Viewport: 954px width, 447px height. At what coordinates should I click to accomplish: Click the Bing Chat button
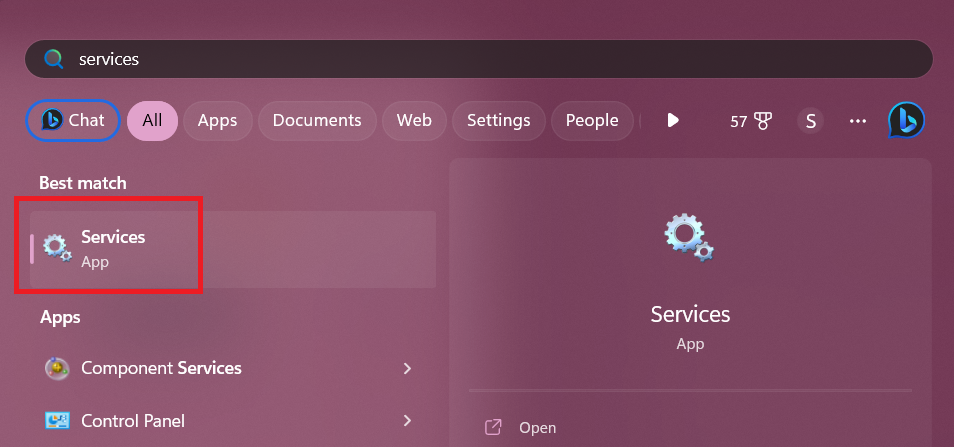pyautogui.click(x=73, y=121)
